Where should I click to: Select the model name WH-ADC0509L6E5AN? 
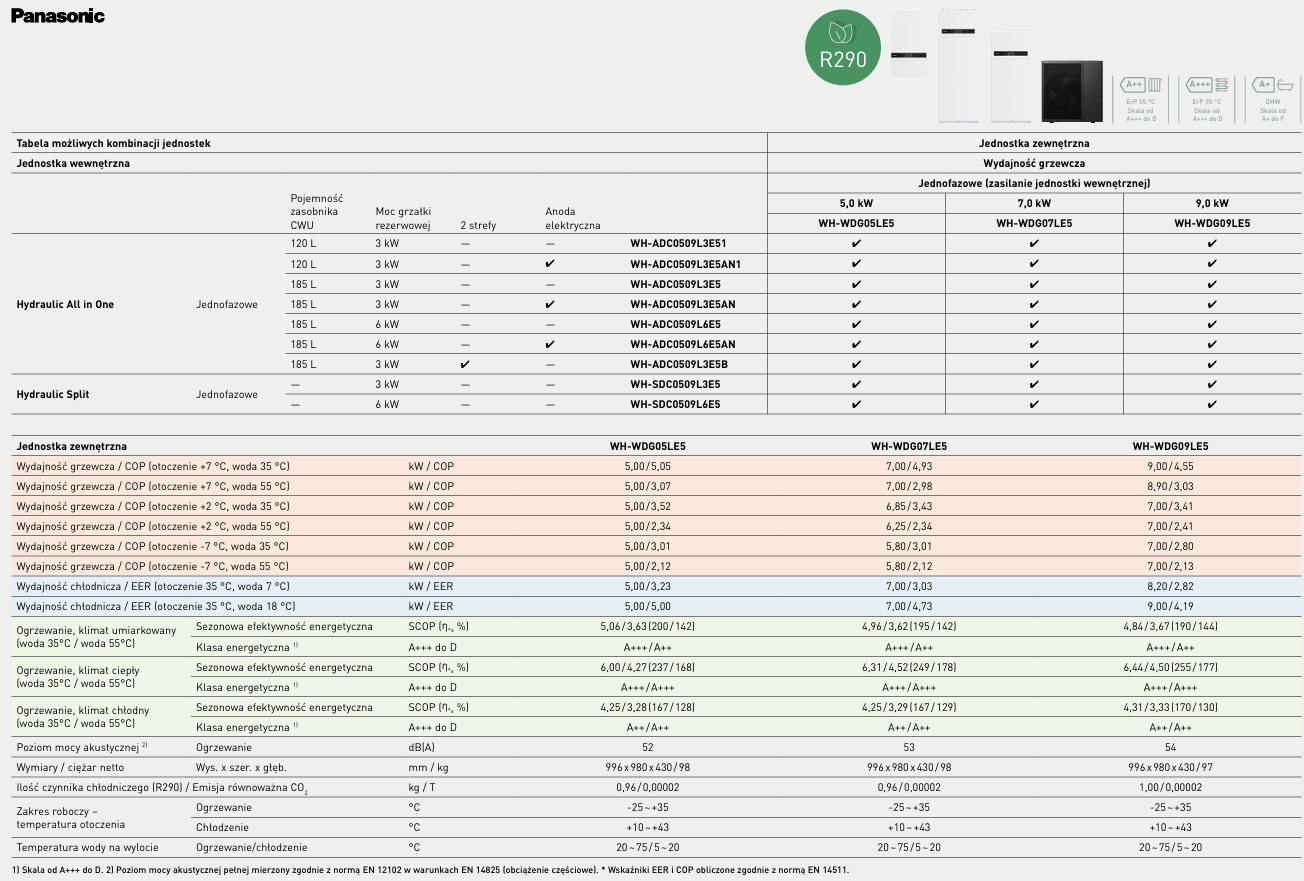click(x=683, y=344)
